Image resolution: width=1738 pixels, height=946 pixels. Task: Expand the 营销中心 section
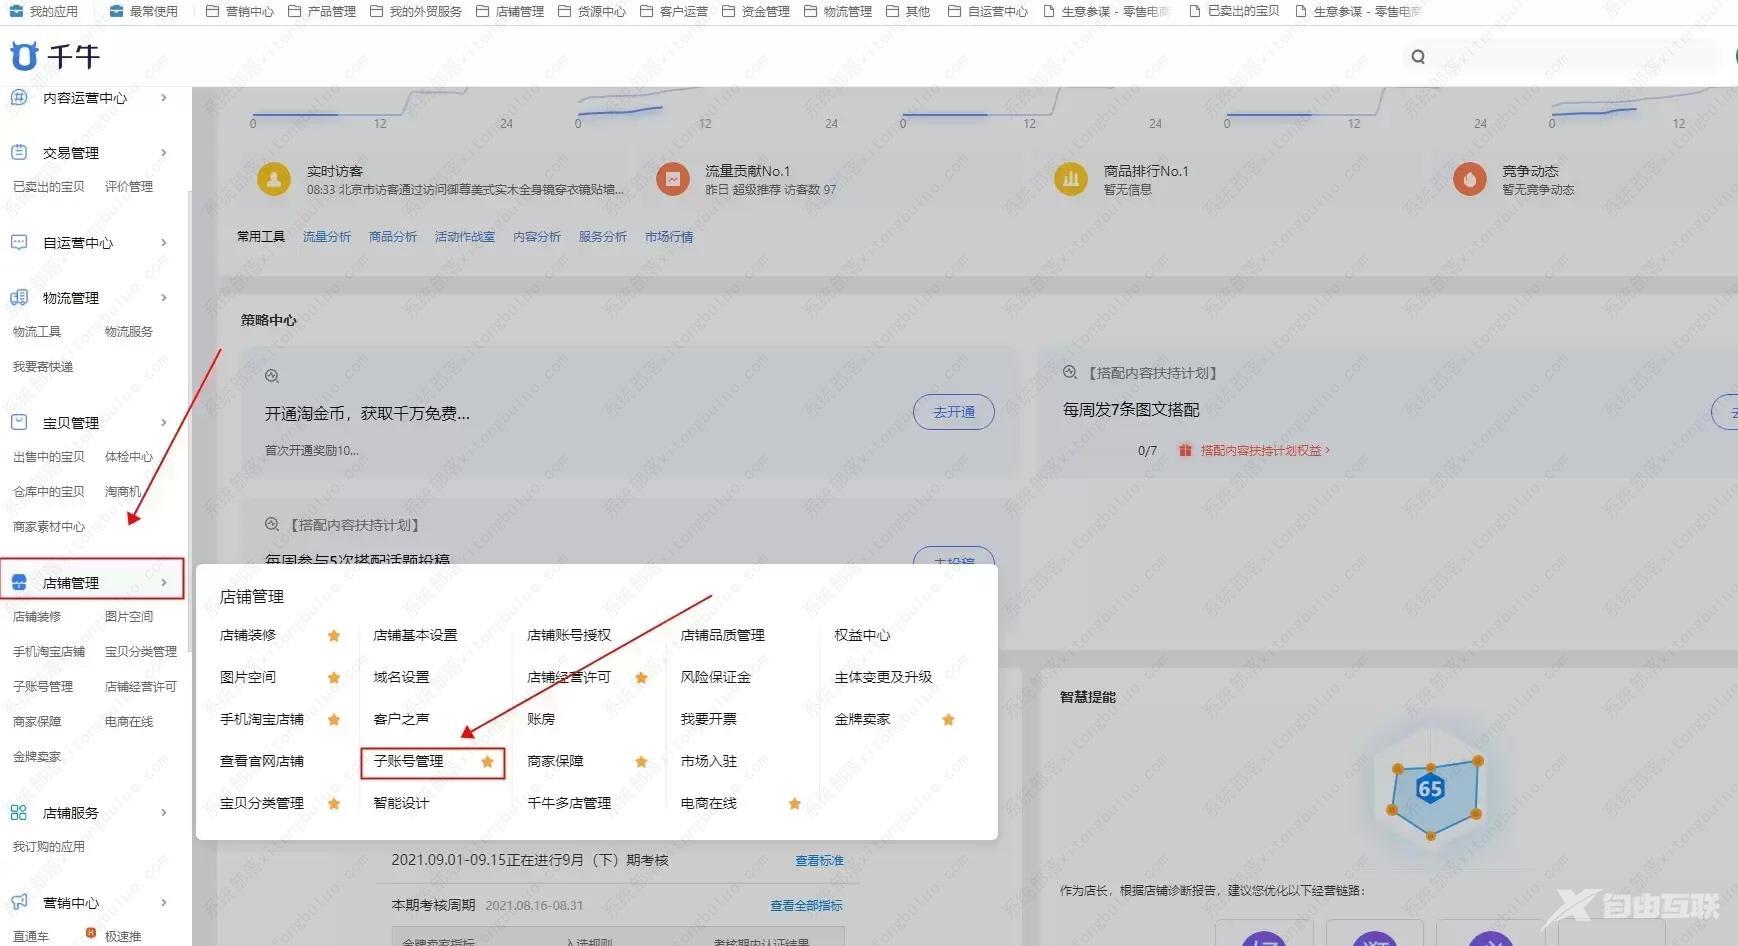click(x=164, y=902)
